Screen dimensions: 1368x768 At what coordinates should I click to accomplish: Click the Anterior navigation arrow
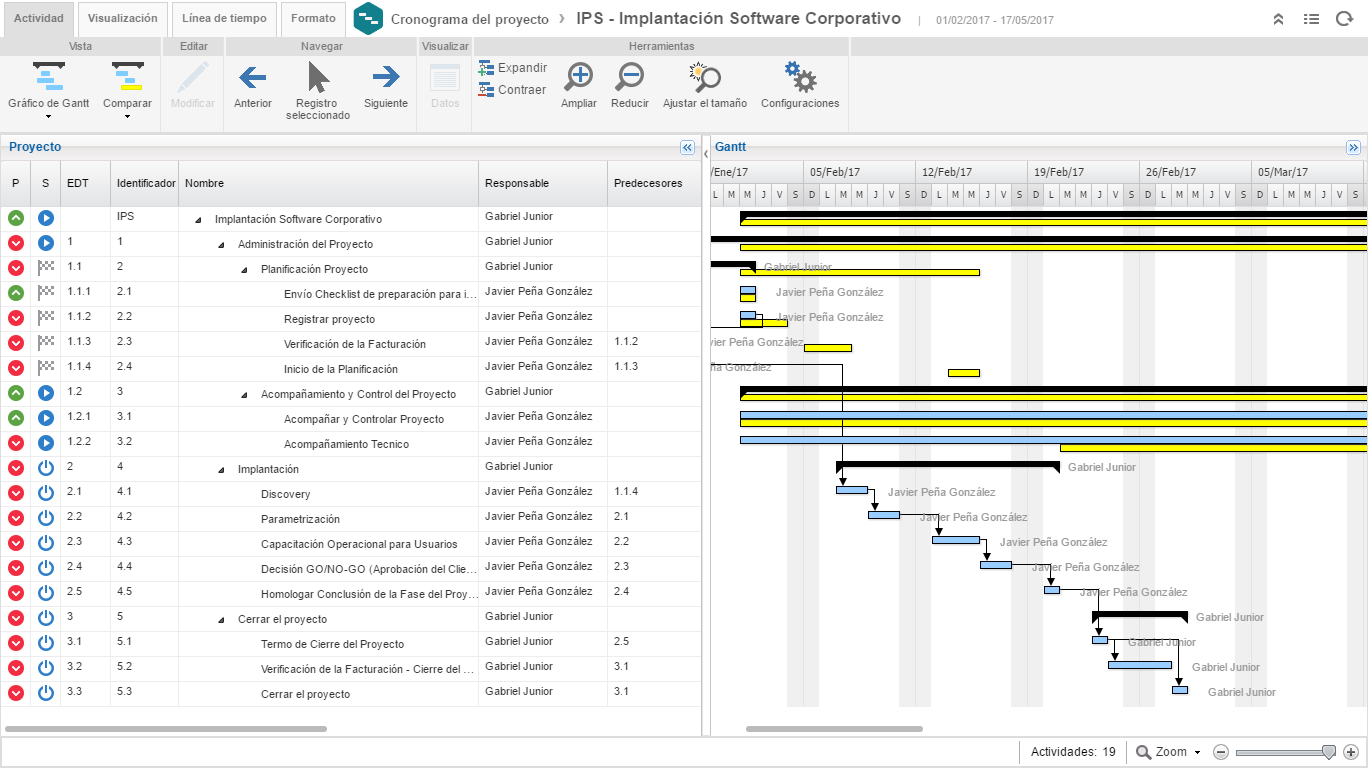tap(252, 78)
